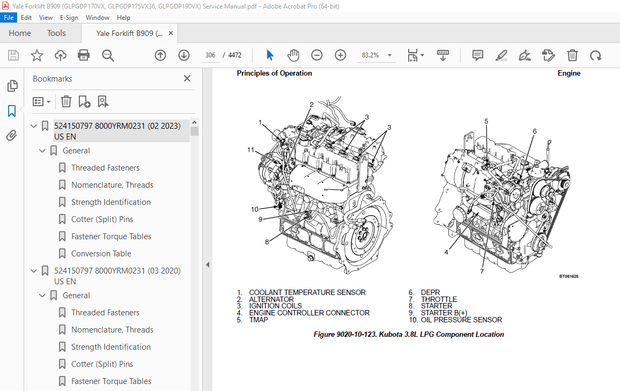Collapse second General bookmark section
This screenshot has width=620, height=391.
[x=42, y=295]
